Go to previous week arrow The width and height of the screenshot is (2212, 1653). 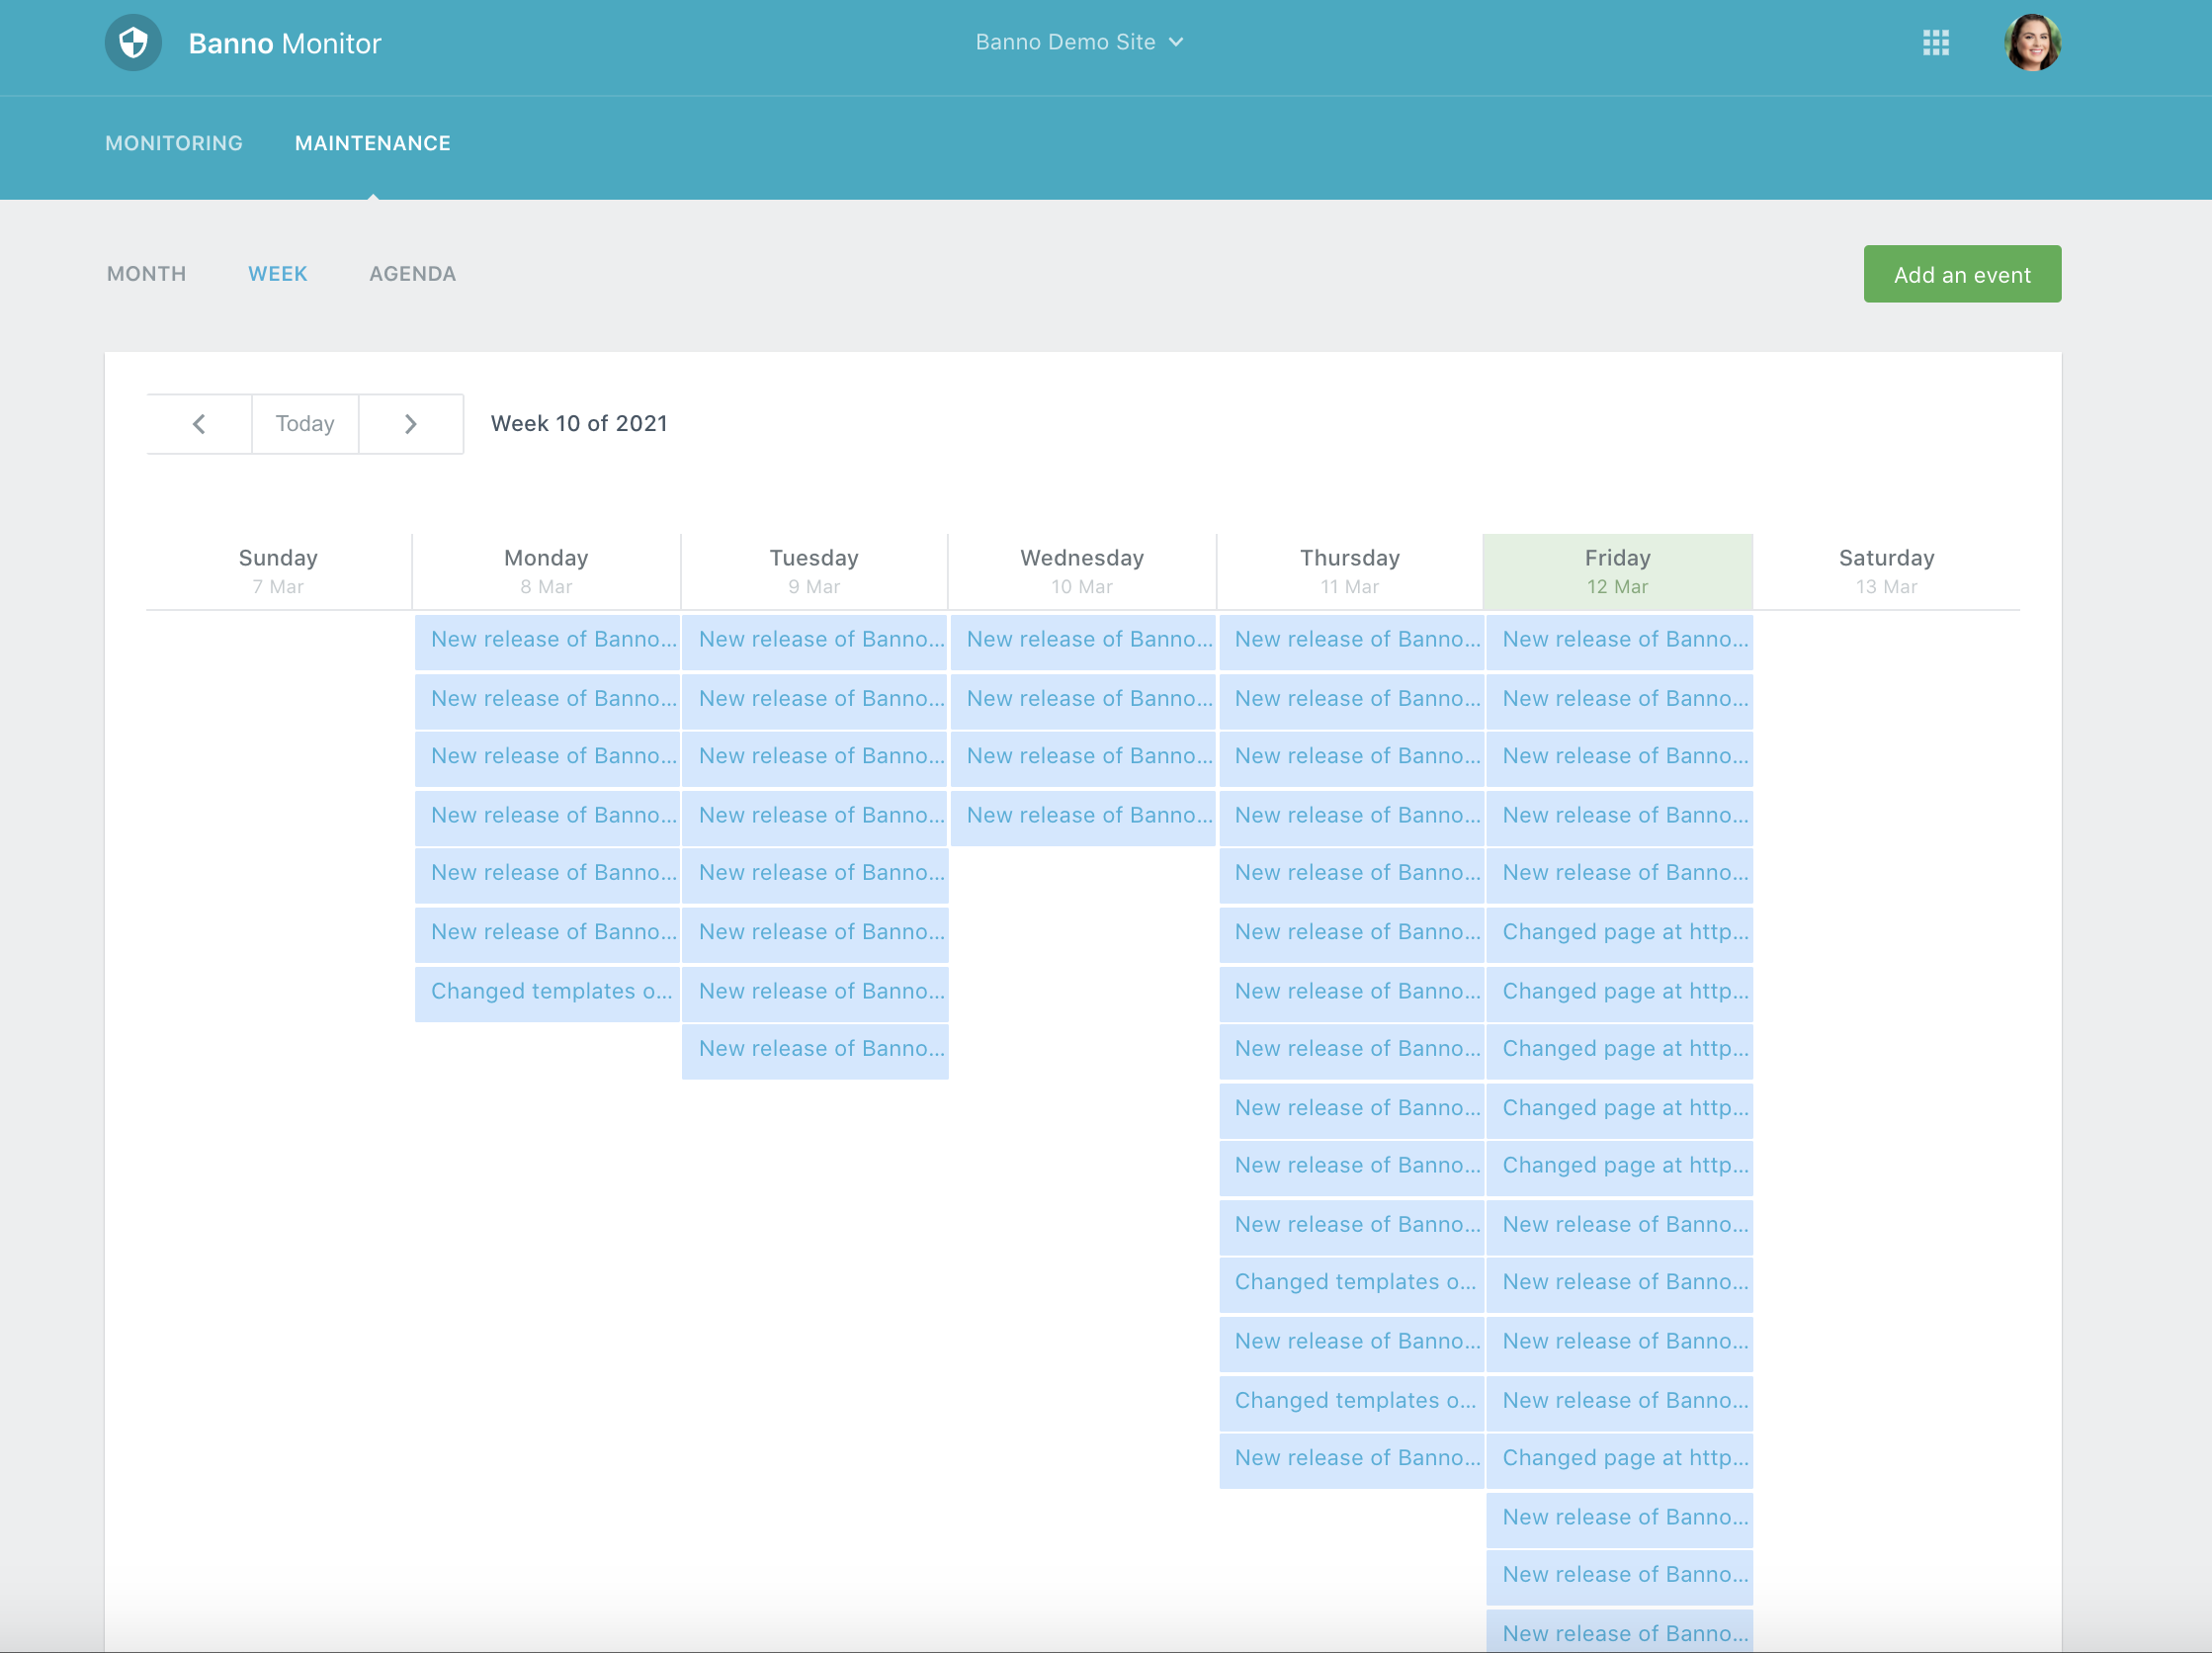click(x=199, y=424)
